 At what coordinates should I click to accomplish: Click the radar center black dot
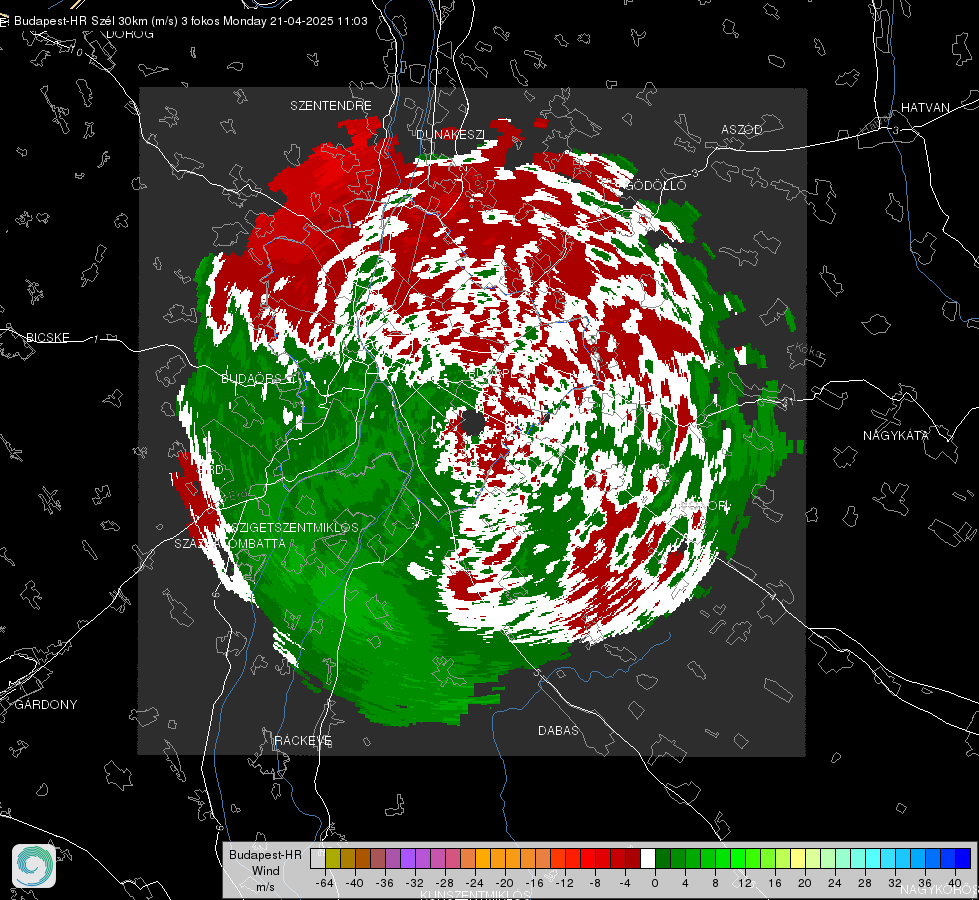(x=473, y=423)
